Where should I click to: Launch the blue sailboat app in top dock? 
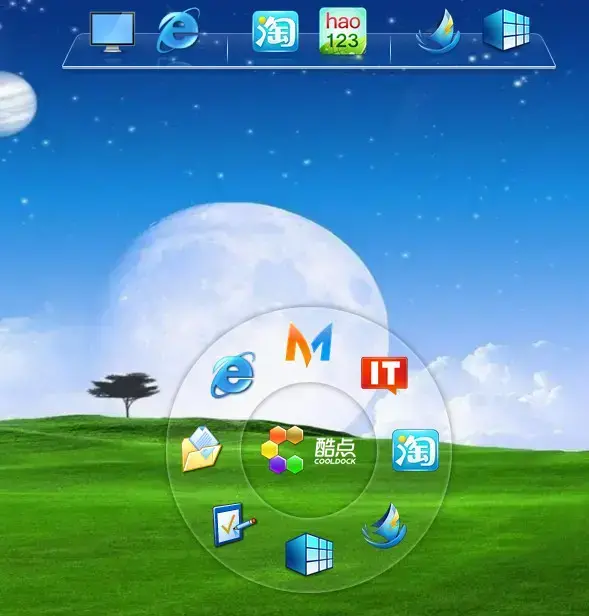click(439, 31)
